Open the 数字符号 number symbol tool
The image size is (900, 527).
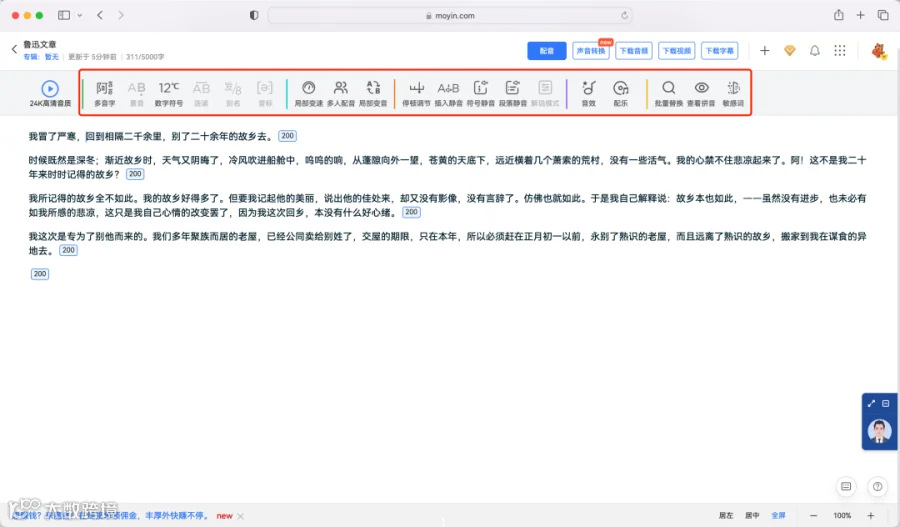click(x=169, y=94)
